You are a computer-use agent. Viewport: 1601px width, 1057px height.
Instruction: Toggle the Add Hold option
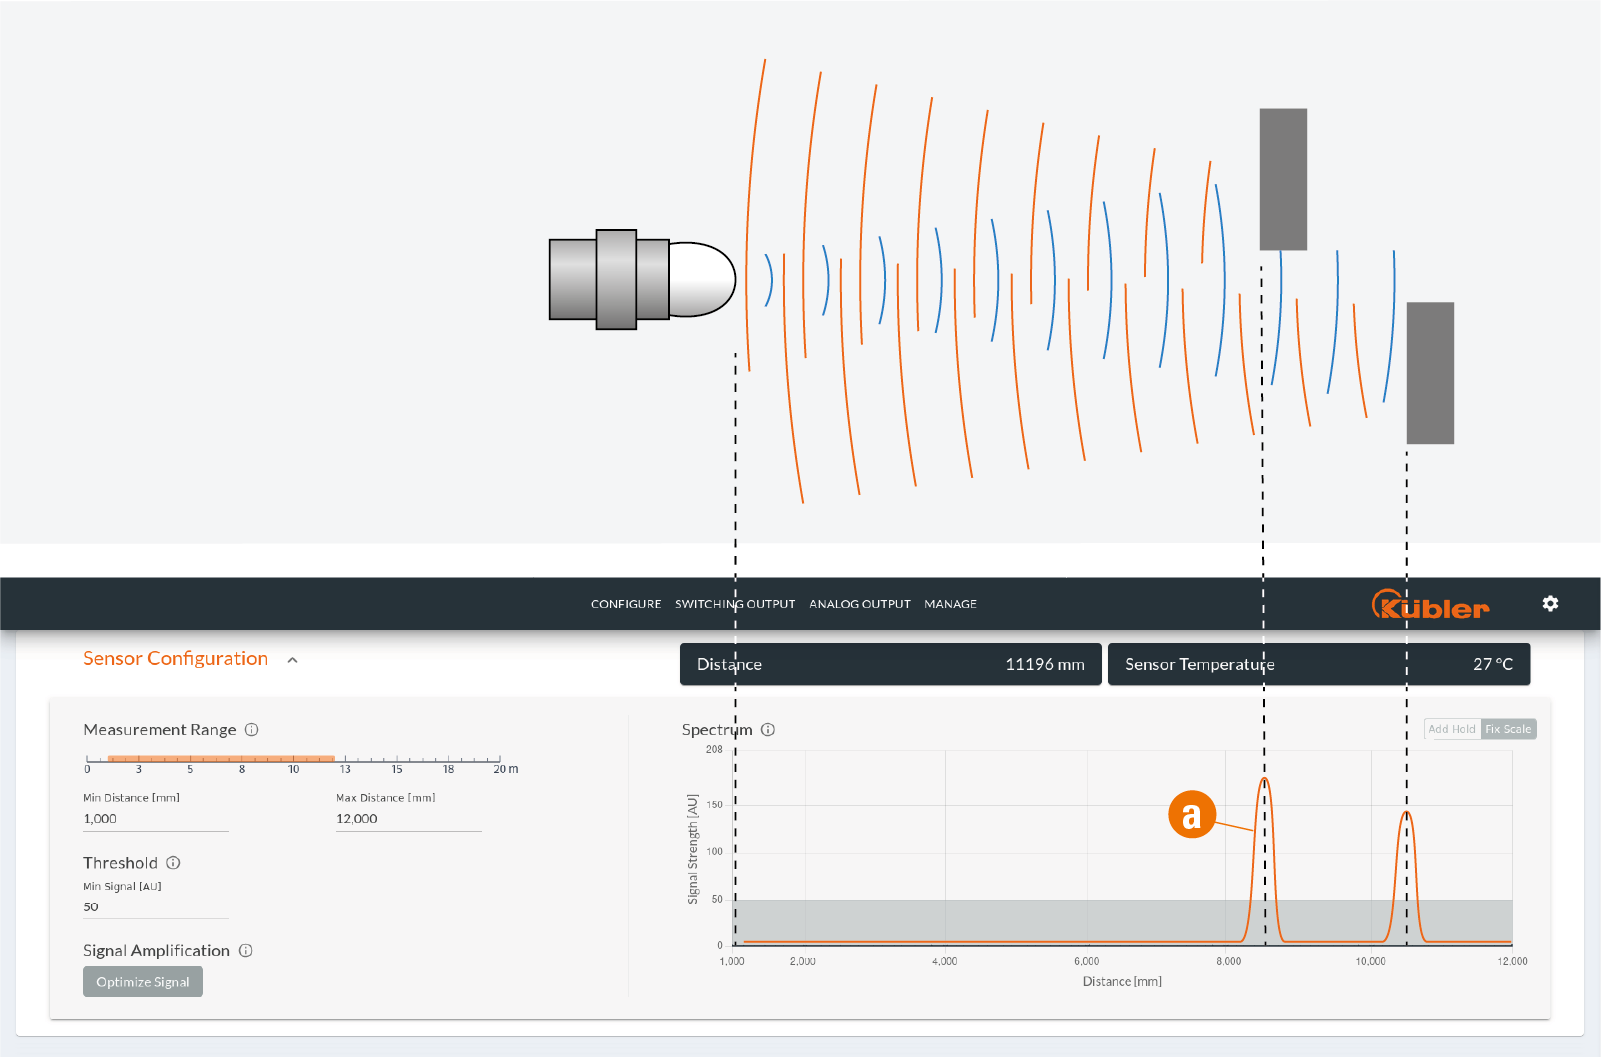pyautogui.click(x=1451, y=729)
